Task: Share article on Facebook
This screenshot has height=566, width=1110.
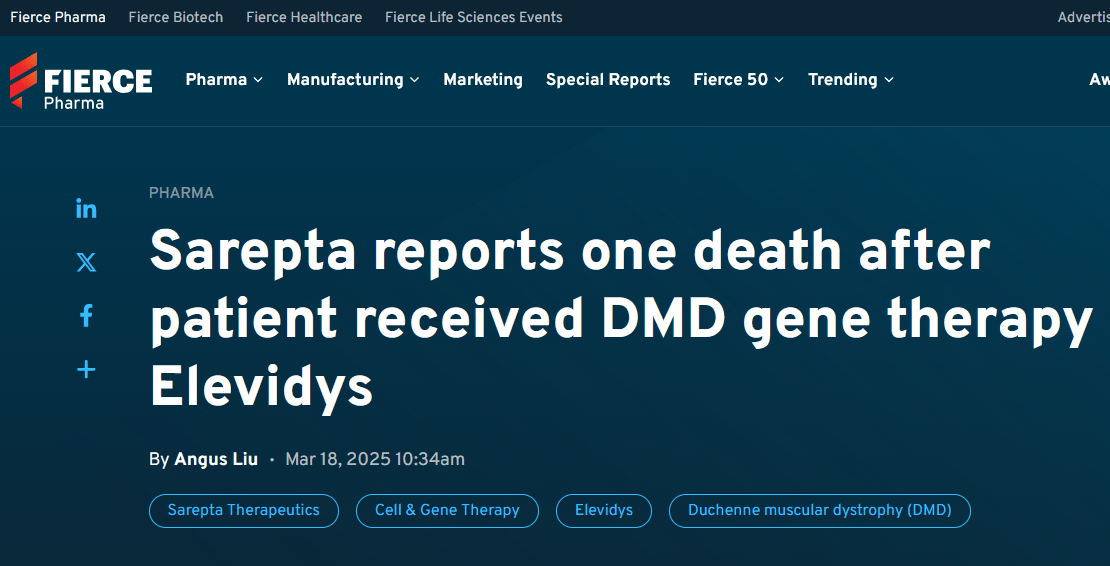Action: tap(86, 316)
